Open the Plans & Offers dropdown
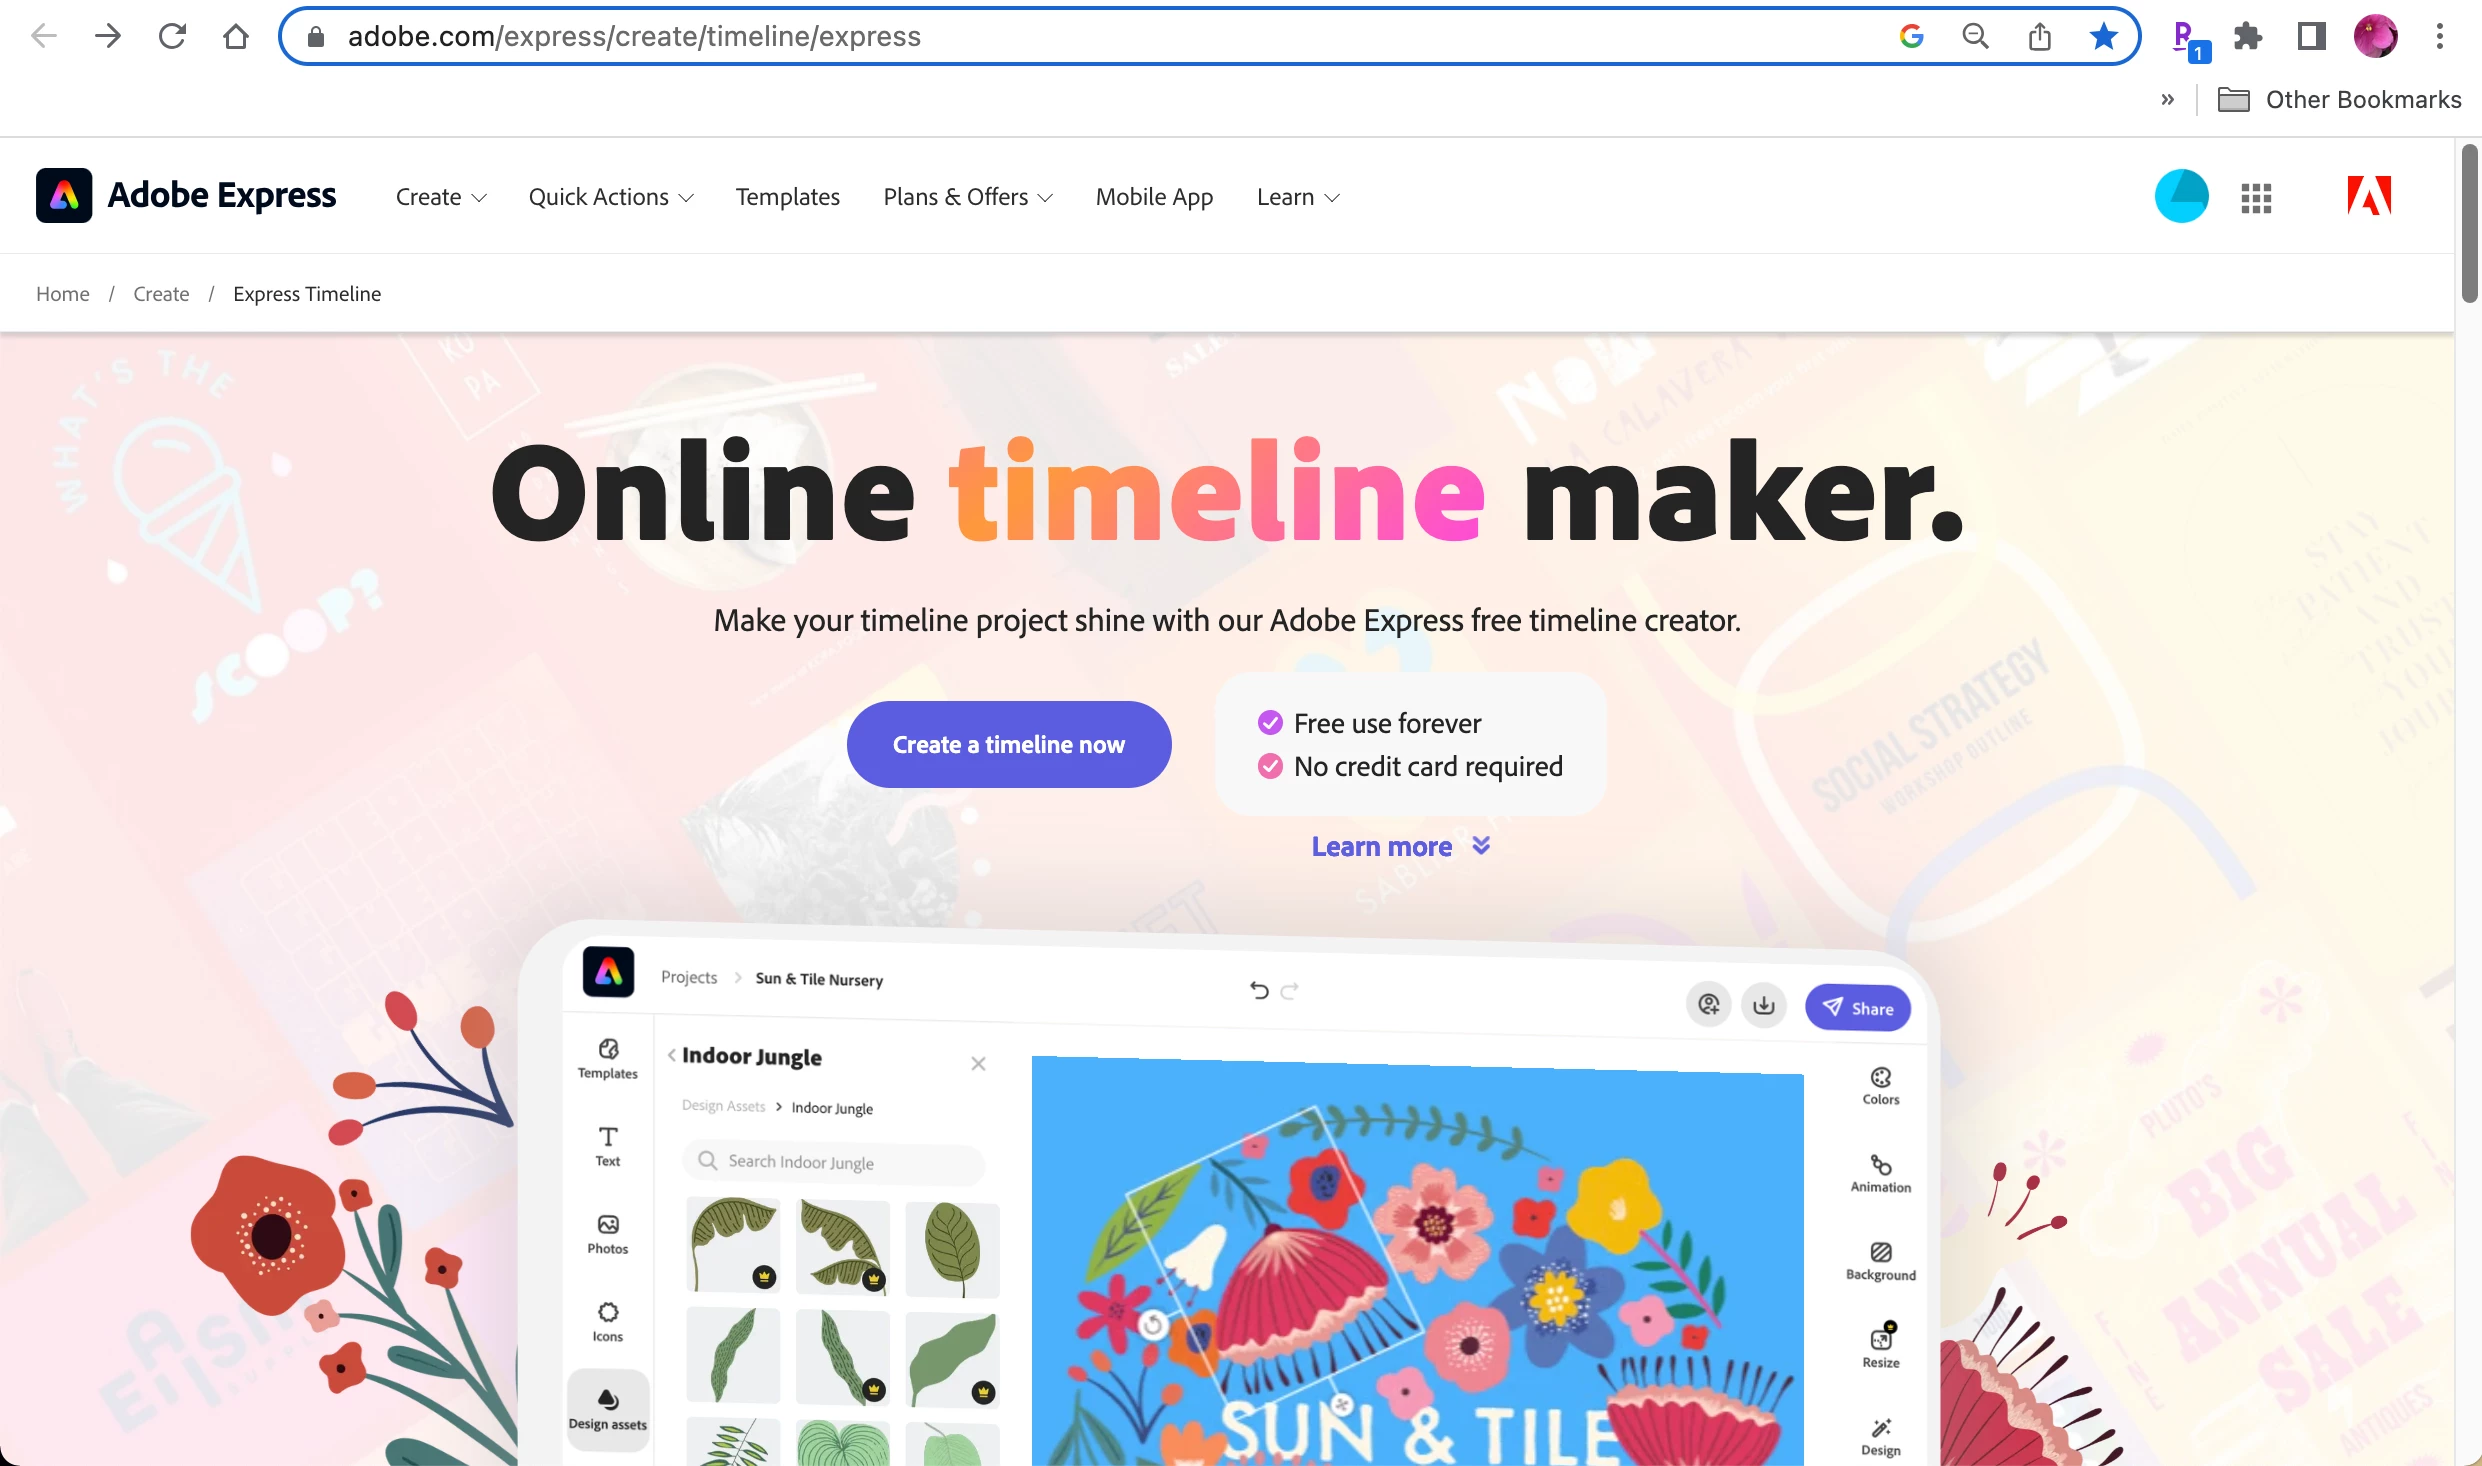Image resolution: width=2482 pixels, height=1466 pixels. (968, 197)
